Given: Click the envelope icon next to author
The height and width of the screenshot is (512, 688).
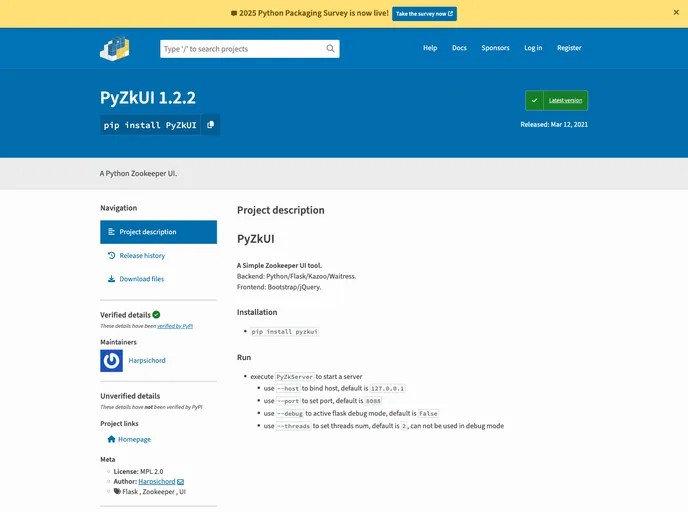Looking at the screenshot, I should pos(180,482).
